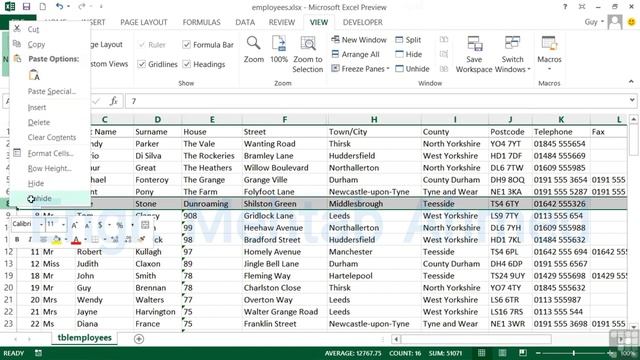This screenshot has width=640, height=360.
Task: Click the Save Workspace icon
Action: tap(474, 43)
